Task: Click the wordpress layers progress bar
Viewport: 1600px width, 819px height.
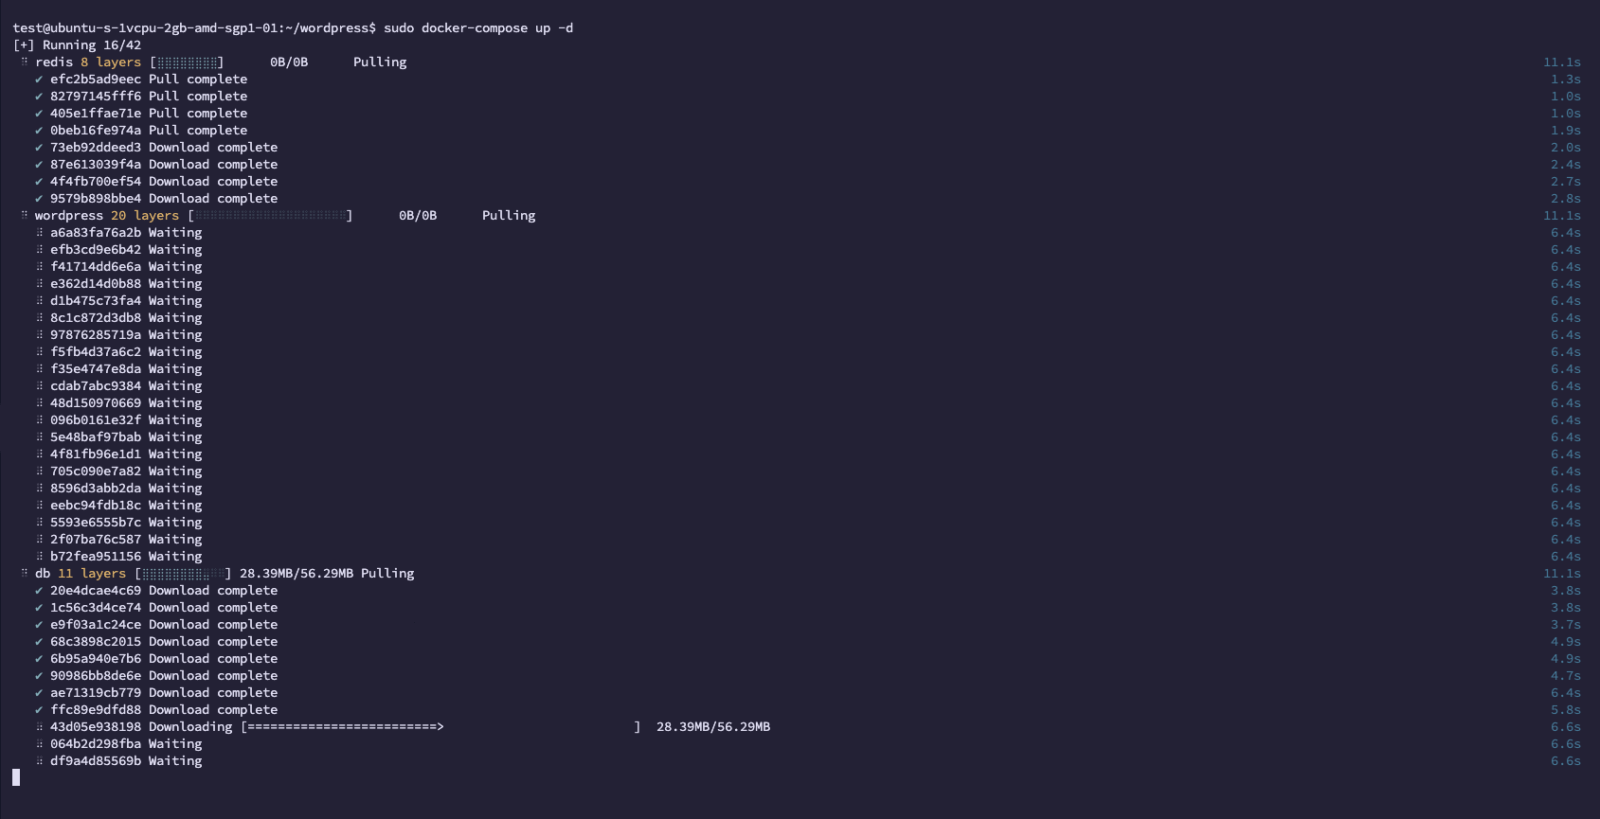Action: (x=270, y=216)
